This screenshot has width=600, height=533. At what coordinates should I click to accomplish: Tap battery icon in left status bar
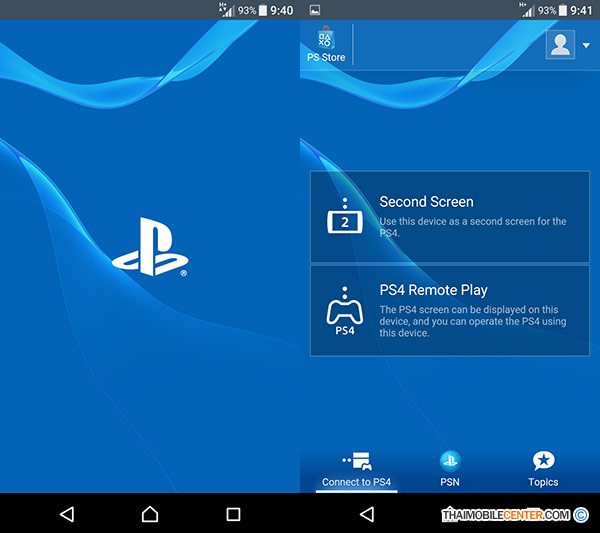(x=263, y=10)
